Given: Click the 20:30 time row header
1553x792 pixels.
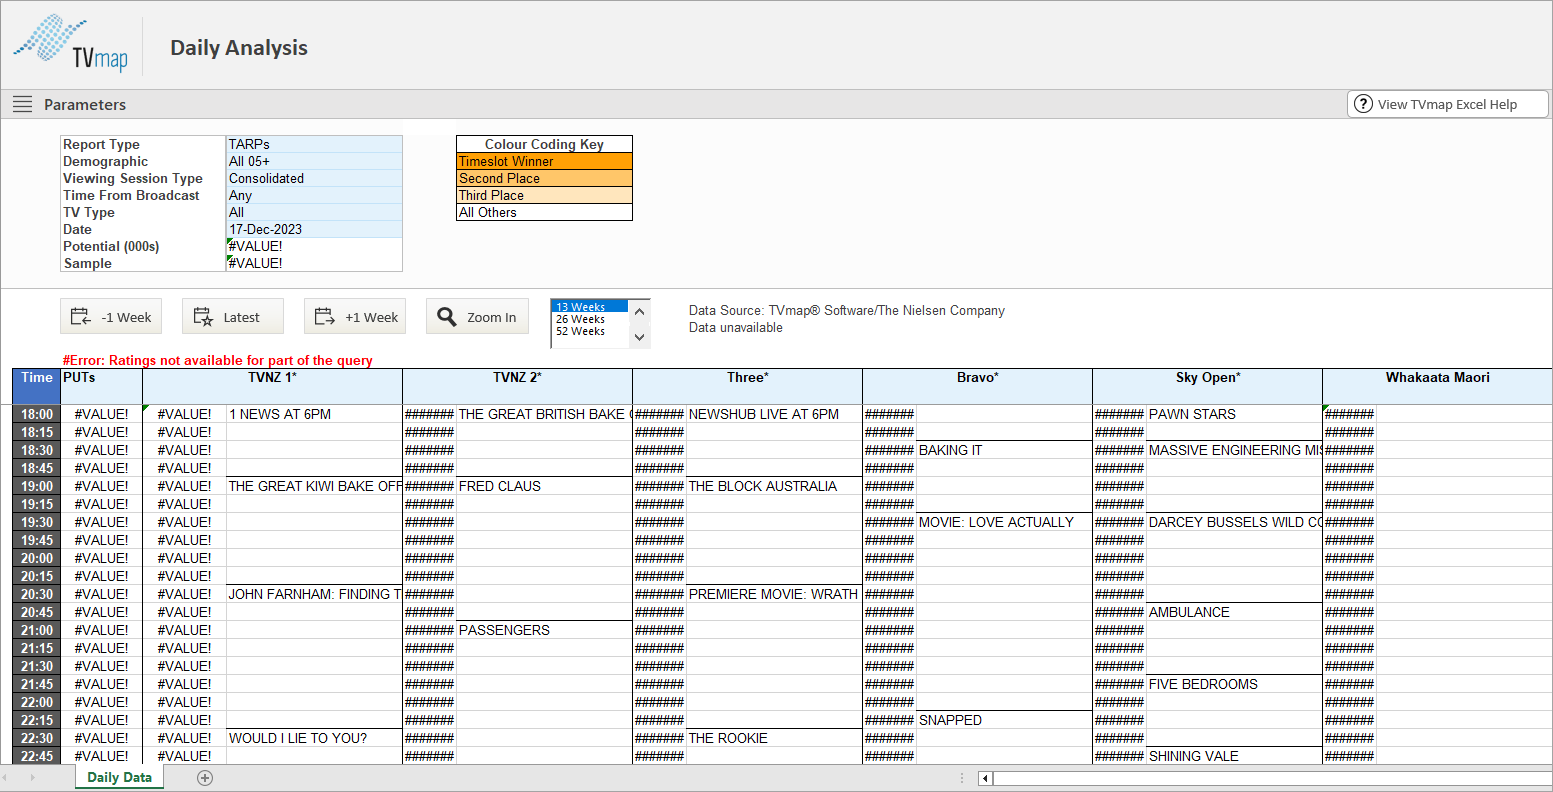Looking at the screenshot, I should coord(36,594).
